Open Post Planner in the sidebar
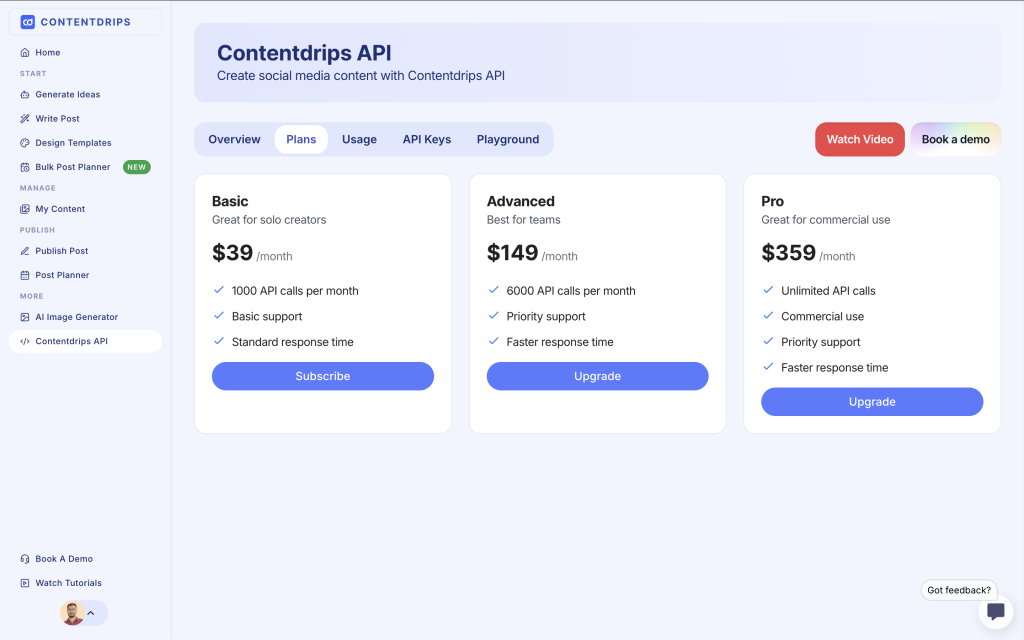Screen dimensions: 1024x640 (x=62, y=275)
